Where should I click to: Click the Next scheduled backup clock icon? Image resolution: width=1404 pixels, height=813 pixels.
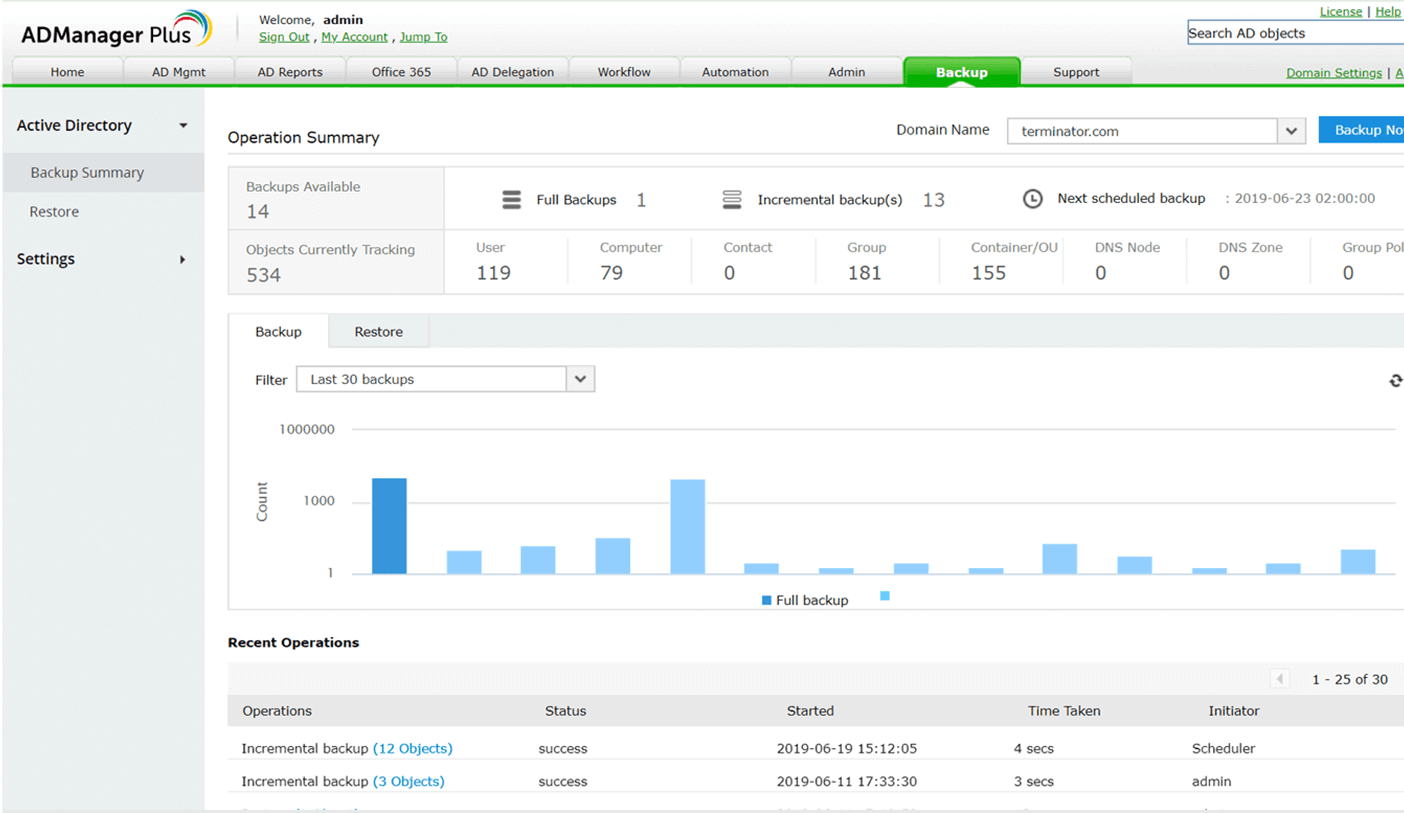coord(1033,199)
